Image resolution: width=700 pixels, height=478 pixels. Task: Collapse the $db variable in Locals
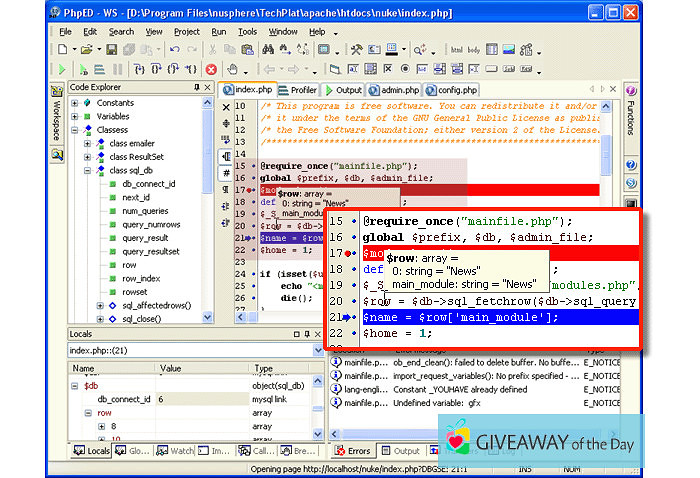coord(76,385)
